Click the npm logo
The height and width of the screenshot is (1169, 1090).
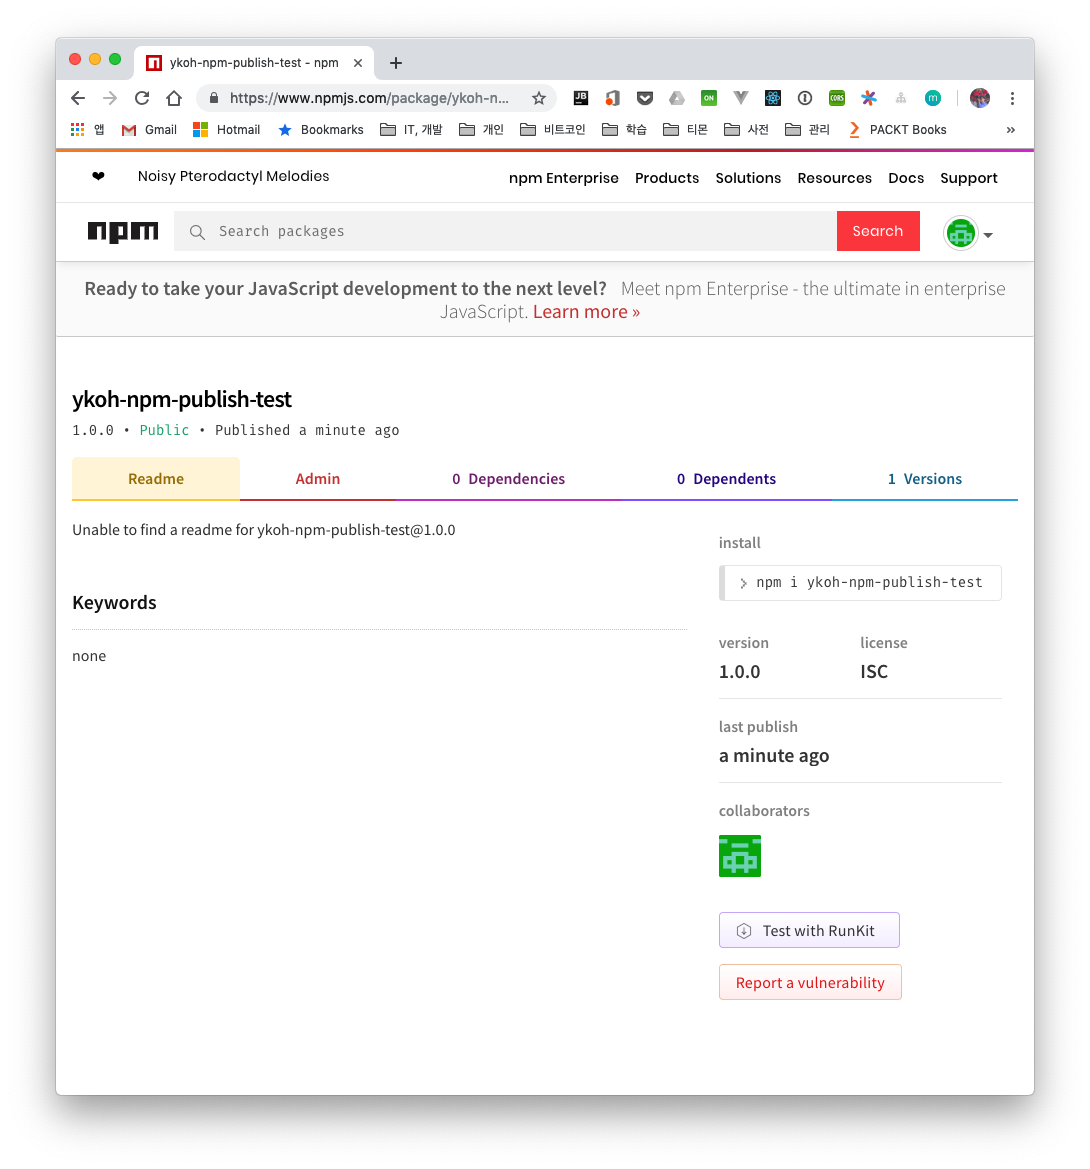point(122,232)
